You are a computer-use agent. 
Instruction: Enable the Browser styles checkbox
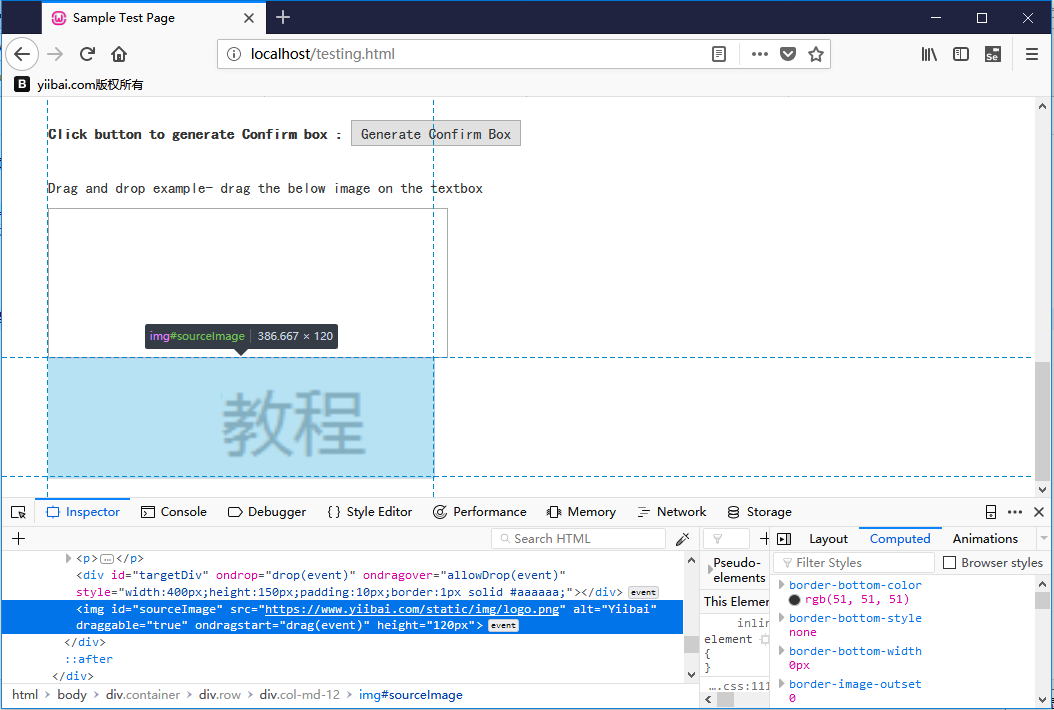pos(949,563)
